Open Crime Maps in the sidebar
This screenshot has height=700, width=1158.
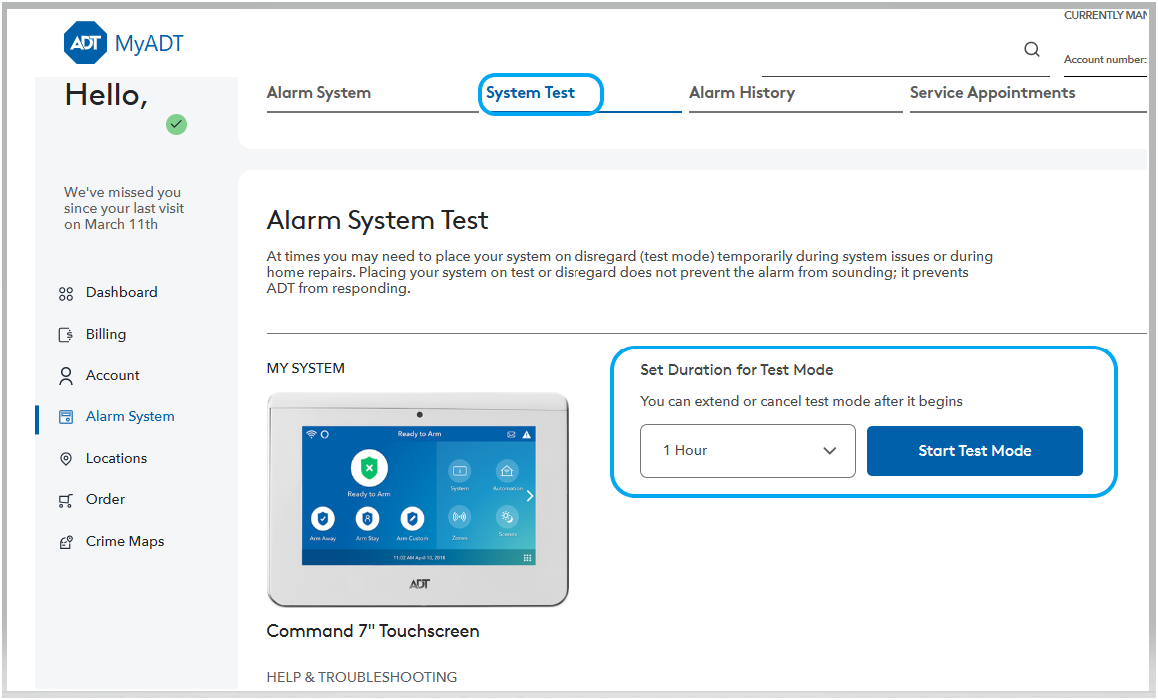tap(125, 541)
